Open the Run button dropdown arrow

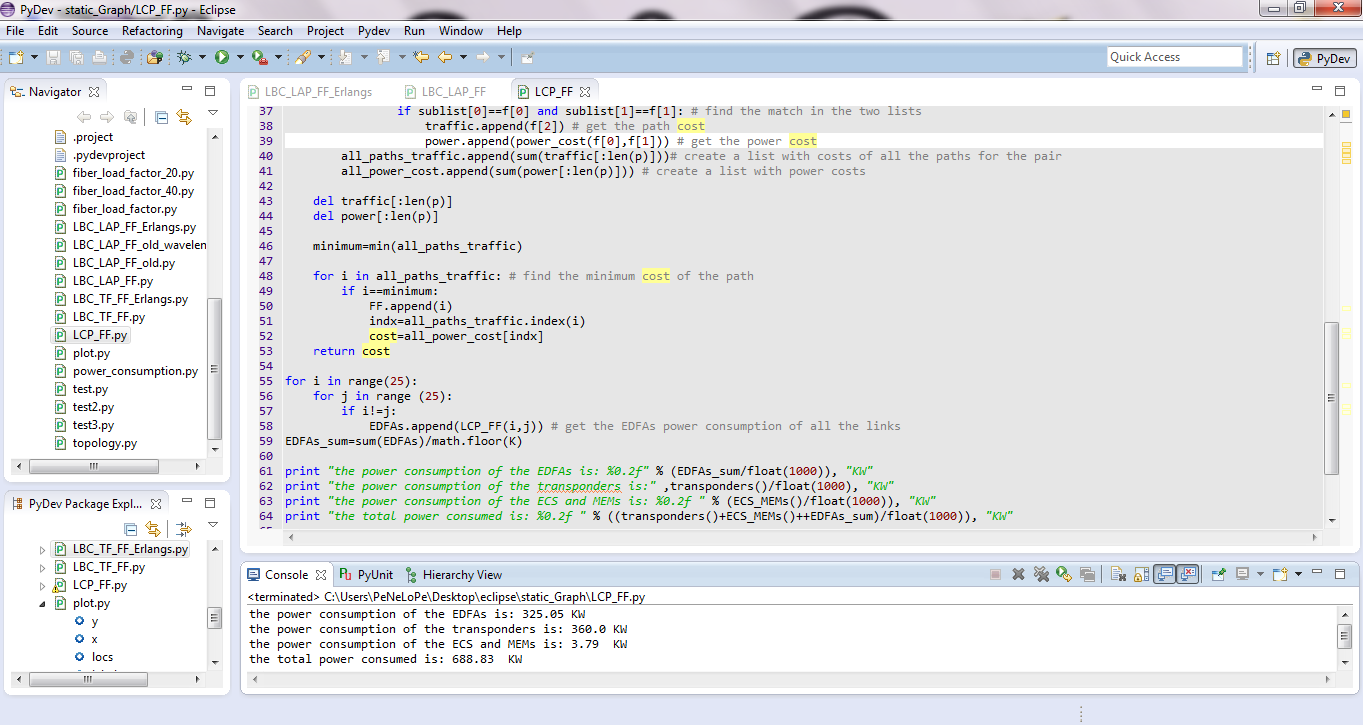tap(240, 57)
